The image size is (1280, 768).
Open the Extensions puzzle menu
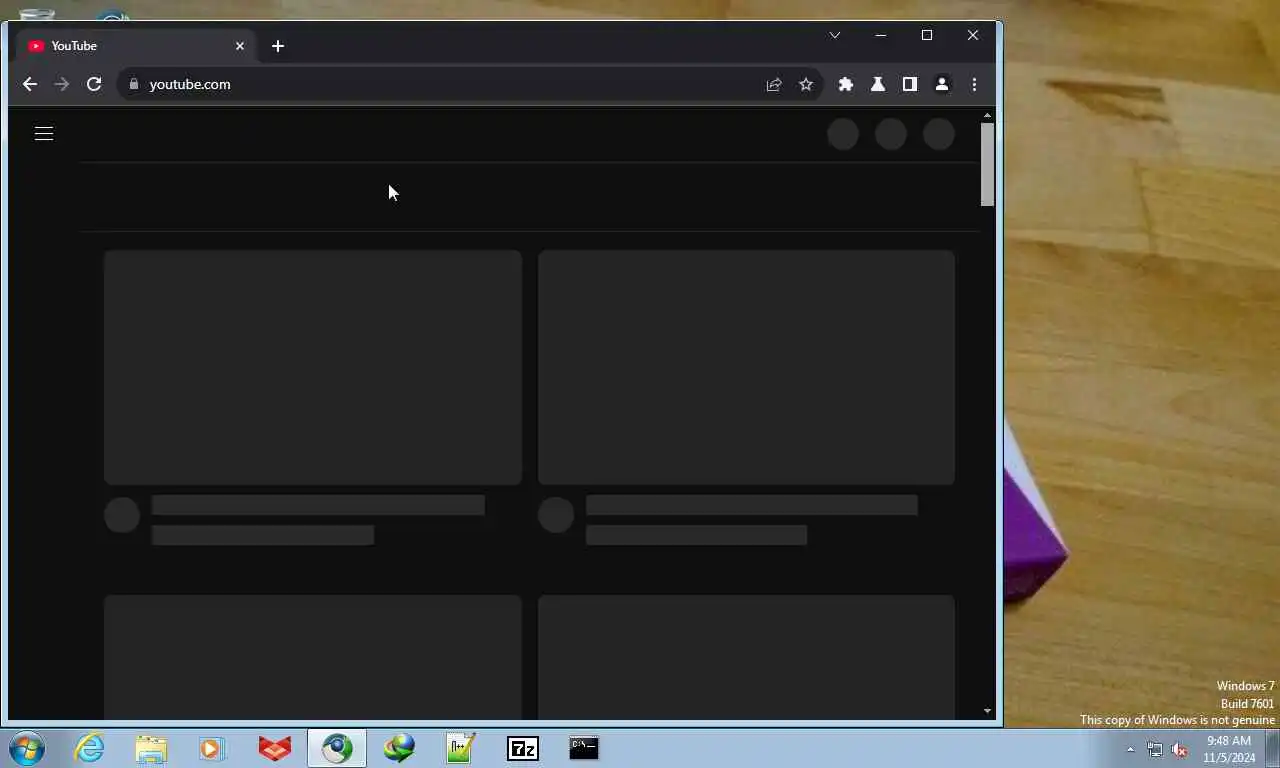[846, 84]
